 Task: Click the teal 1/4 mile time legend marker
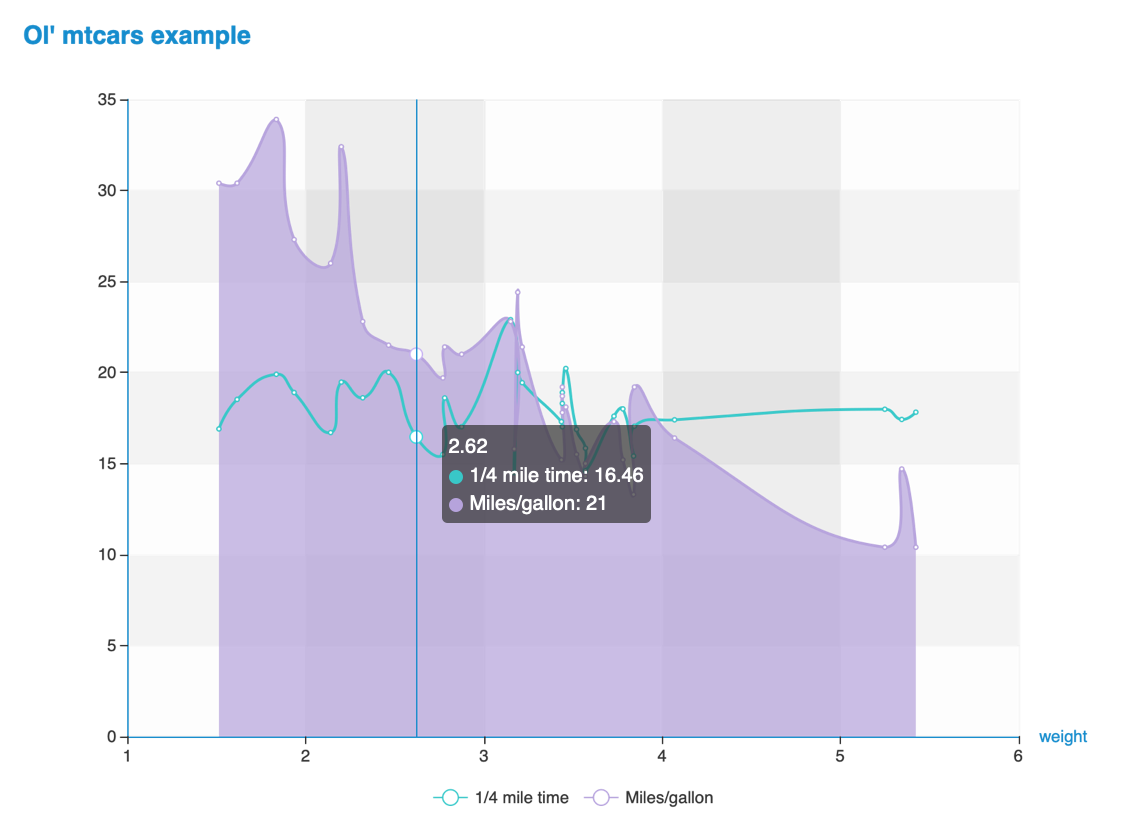pyautogui.click(x=451, y=797)
